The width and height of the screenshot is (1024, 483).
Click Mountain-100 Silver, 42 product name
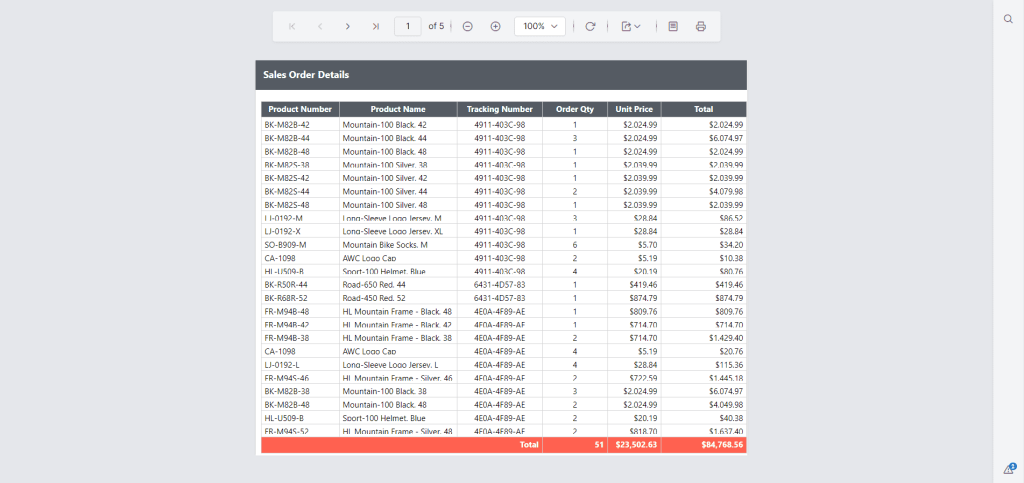(x=385, y=178)
